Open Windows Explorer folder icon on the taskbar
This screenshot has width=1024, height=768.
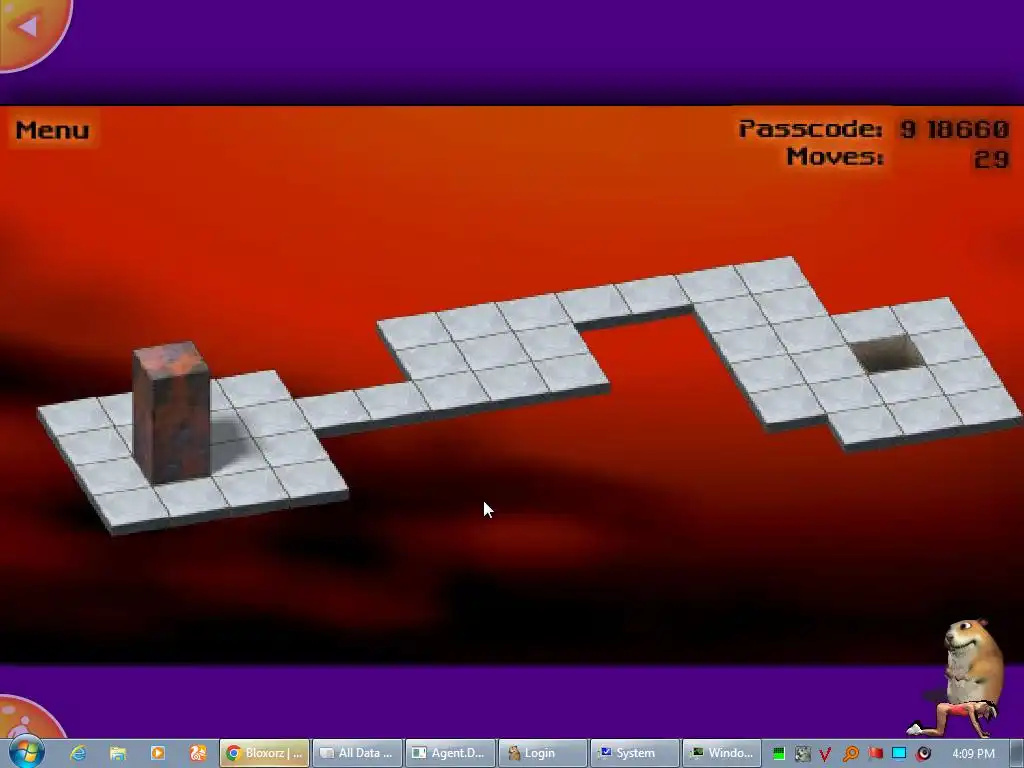coord(118,753)
